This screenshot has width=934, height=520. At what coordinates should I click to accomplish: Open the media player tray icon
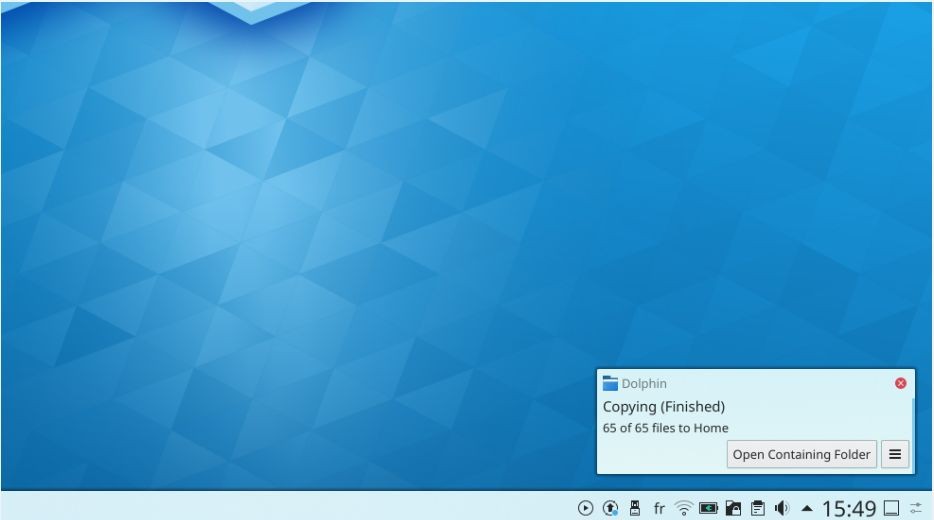pos(585,508)
